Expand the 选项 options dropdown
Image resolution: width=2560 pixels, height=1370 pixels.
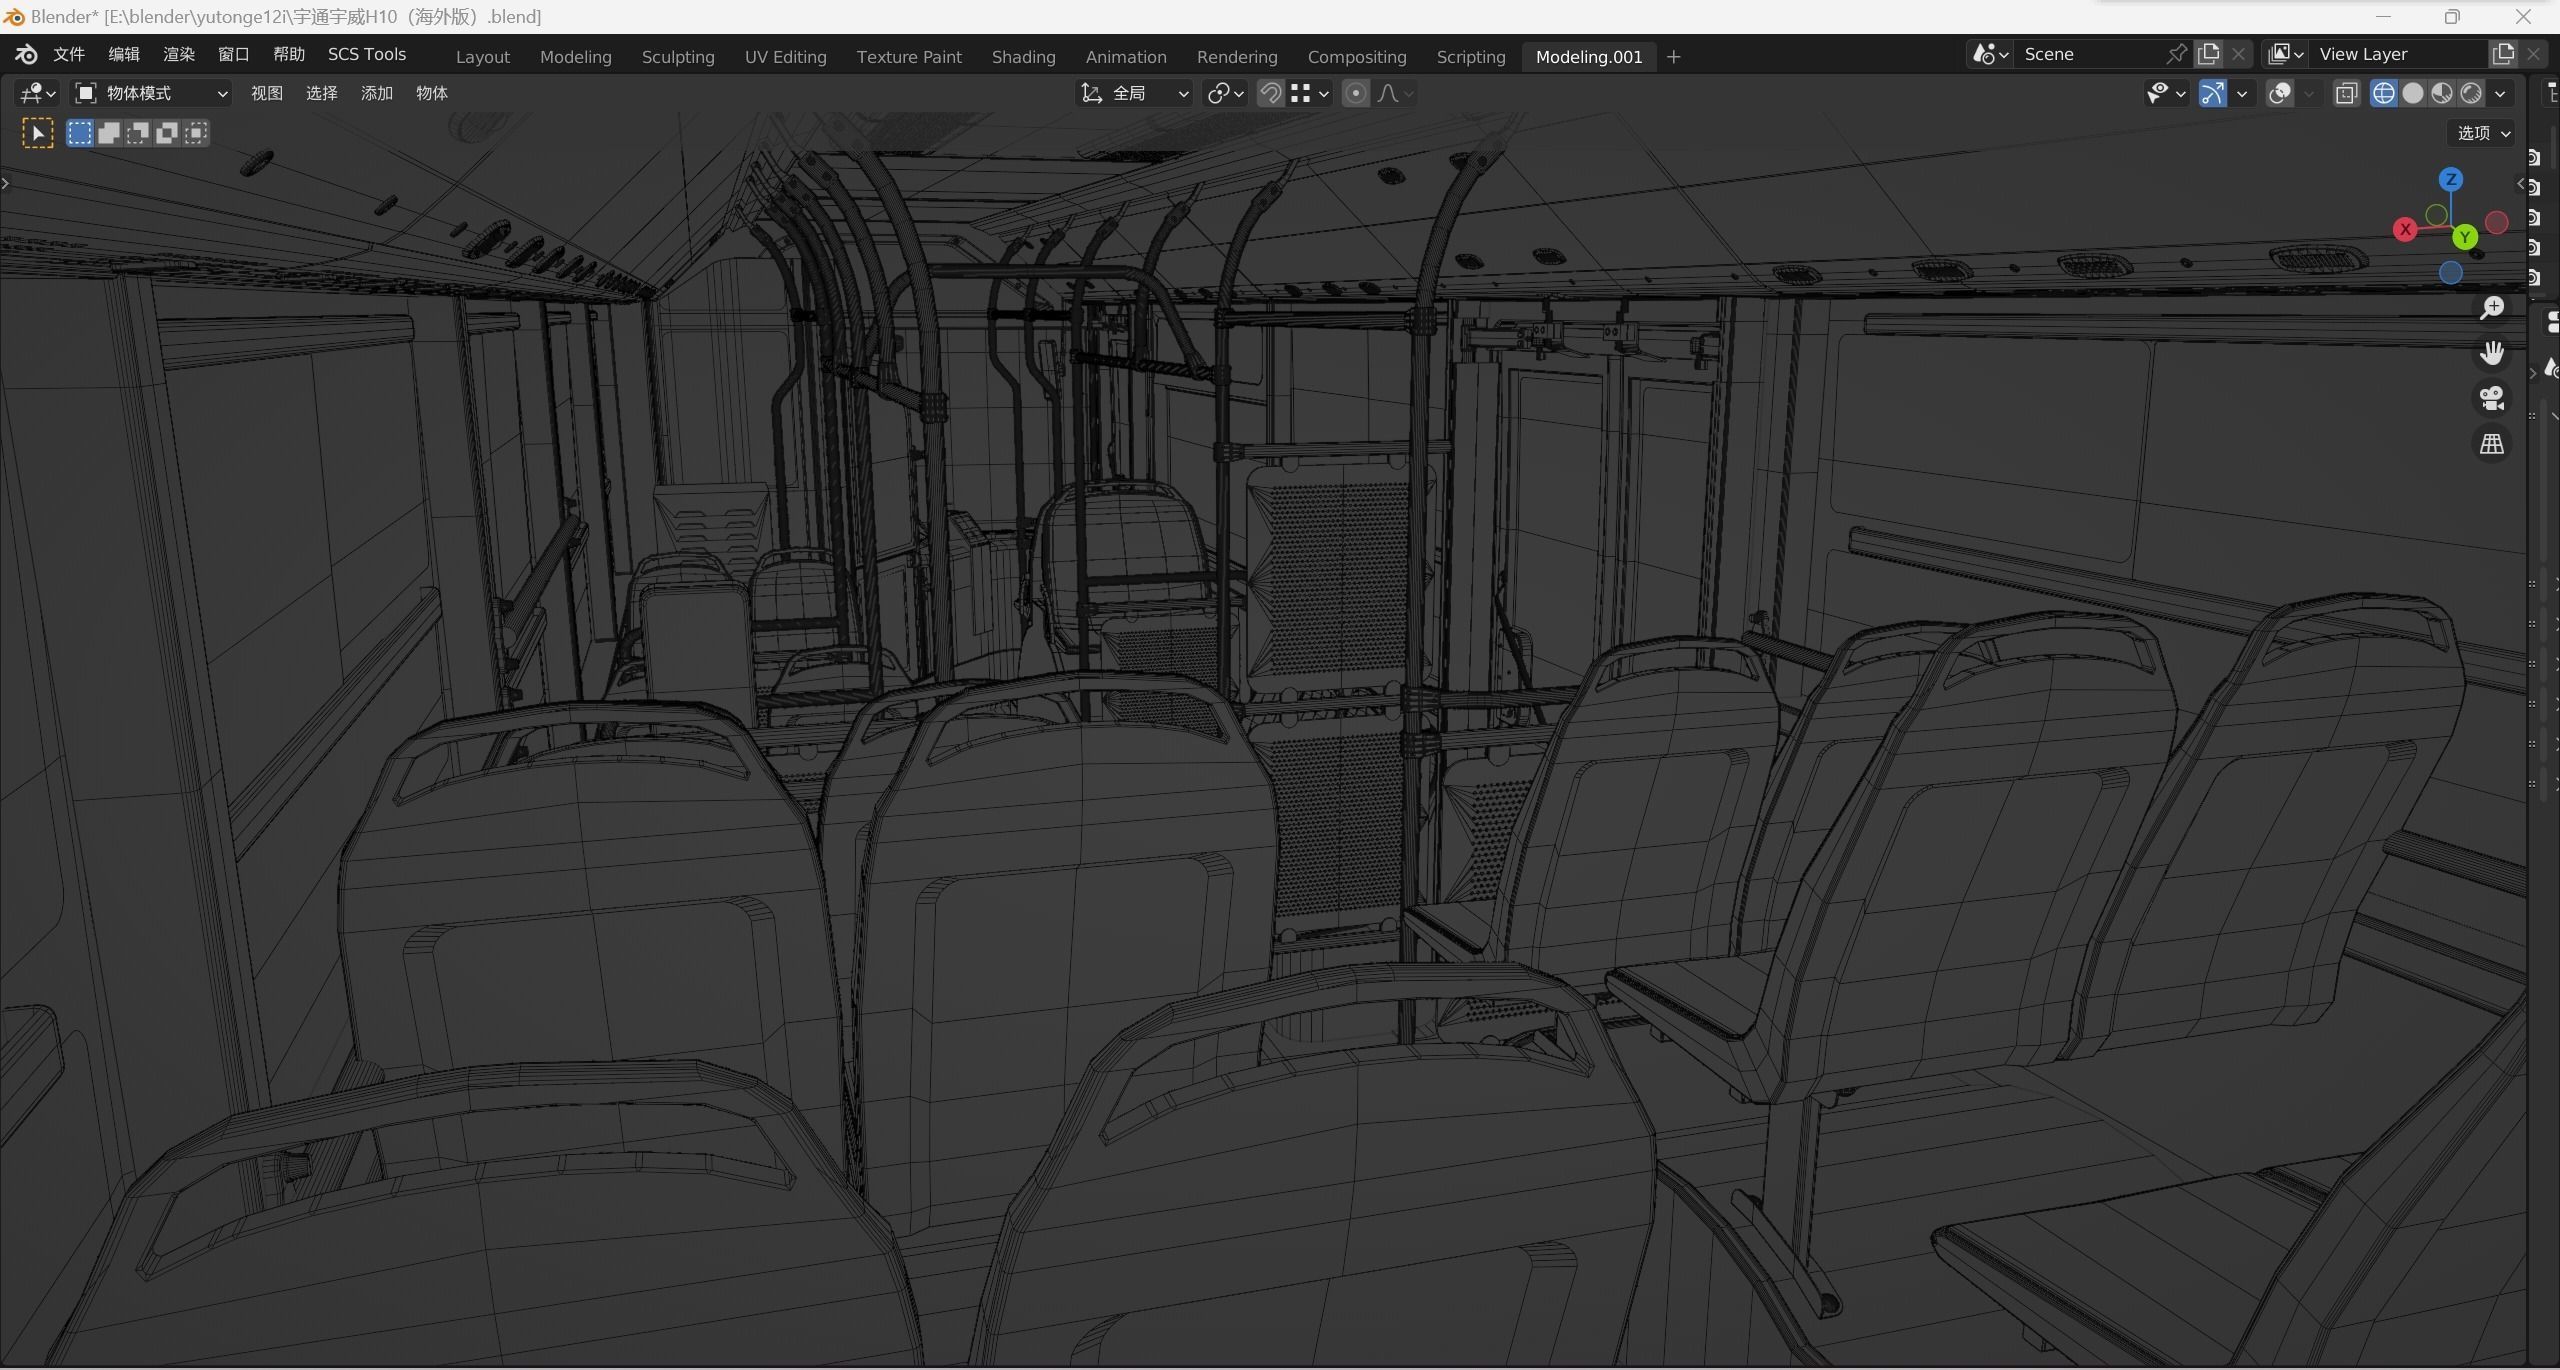pos(2483,133)
